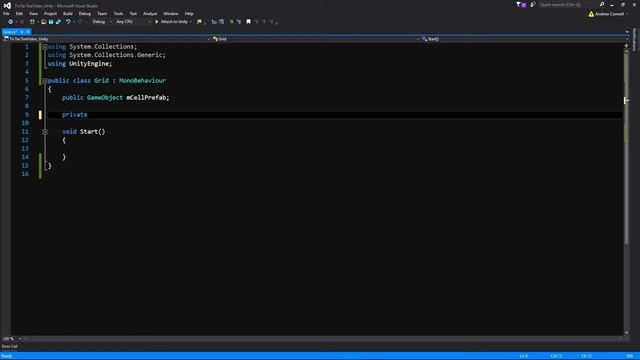Collapse the Grid class code block
Viewport: 640px width, 360px height.
(x=45, y=81)
